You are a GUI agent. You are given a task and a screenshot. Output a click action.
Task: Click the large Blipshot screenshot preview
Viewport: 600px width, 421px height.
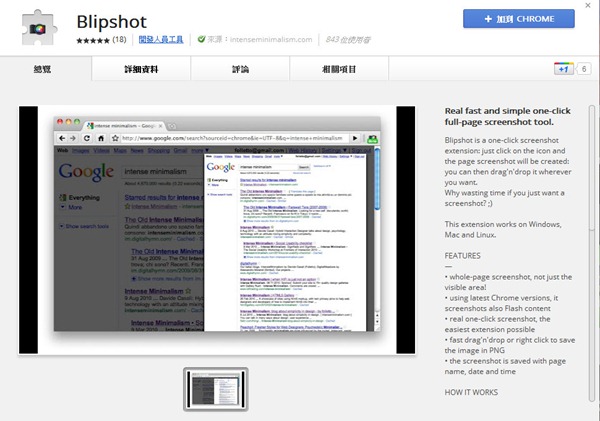(217, 230)
